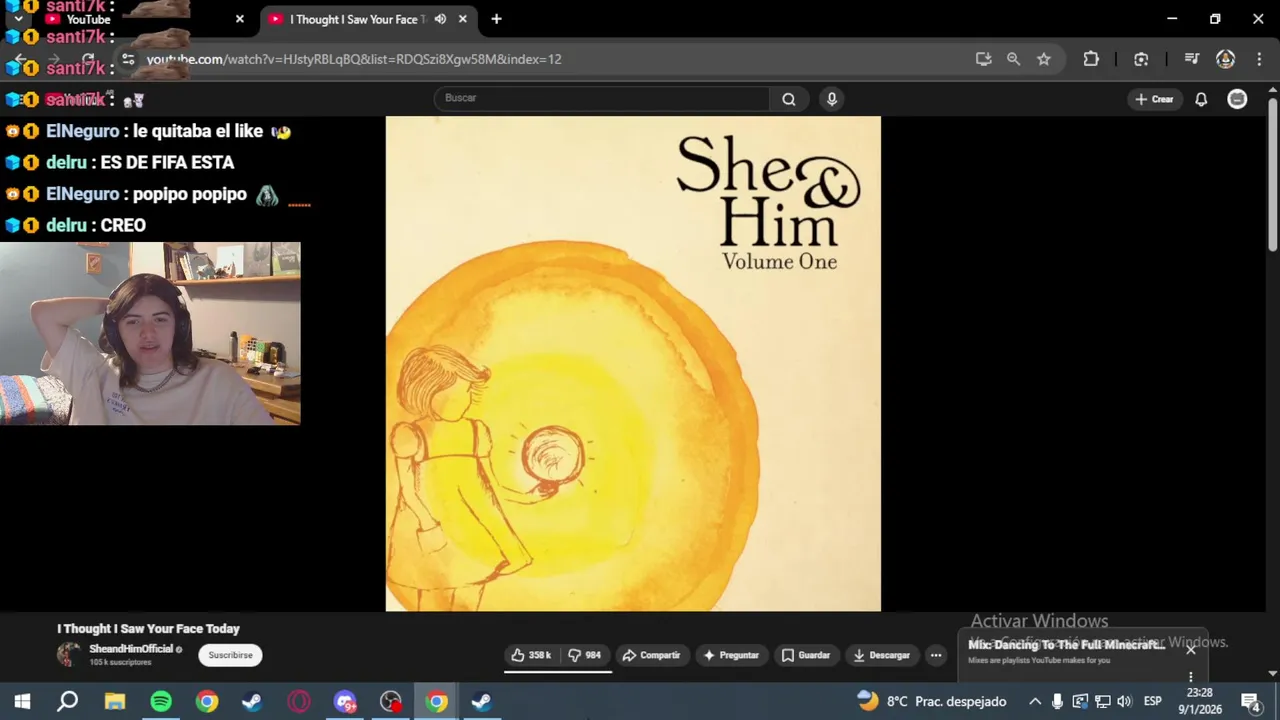Click the page vertical scrollbar thumb
The height and width of the screenshot is (720, 1280).
[x=1272, y=175]
